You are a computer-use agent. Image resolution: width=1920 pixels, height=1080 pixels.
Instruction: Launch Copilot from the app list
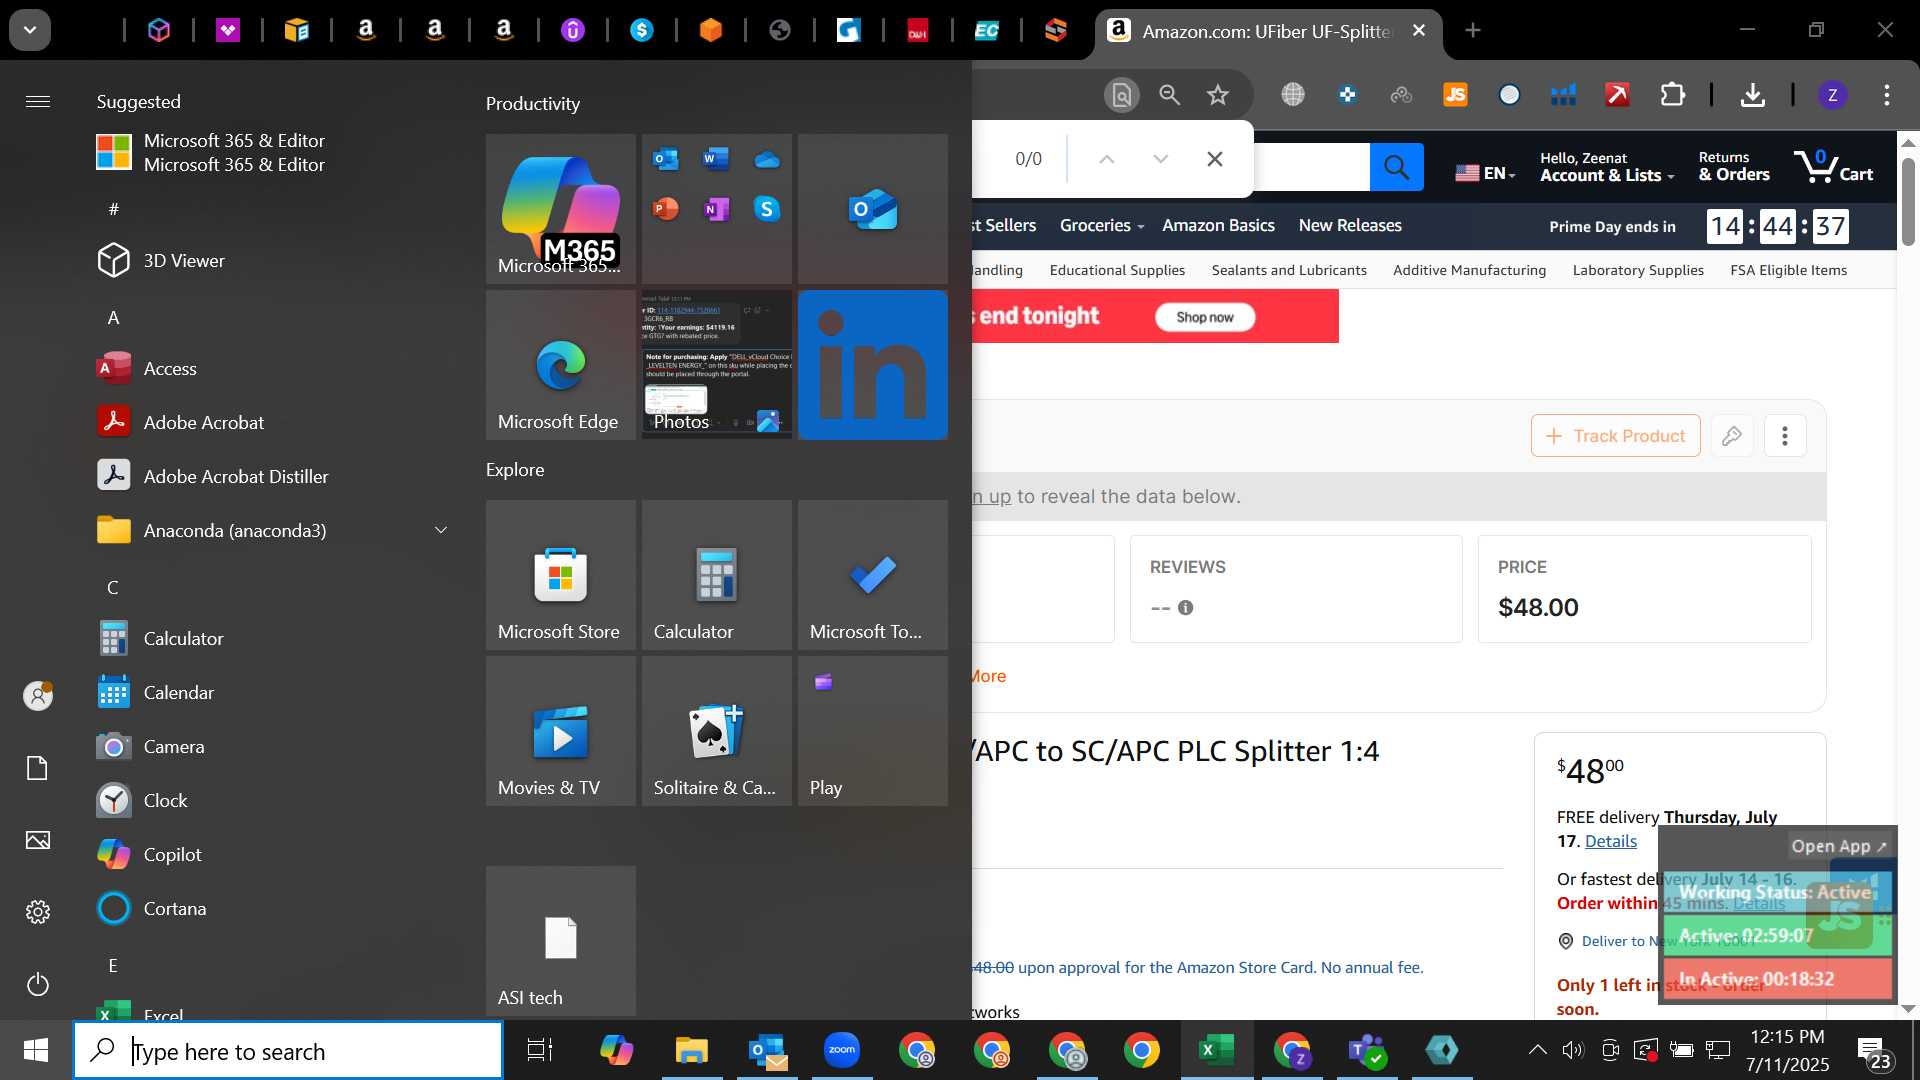pyautogui.click(x=270, y=854)
